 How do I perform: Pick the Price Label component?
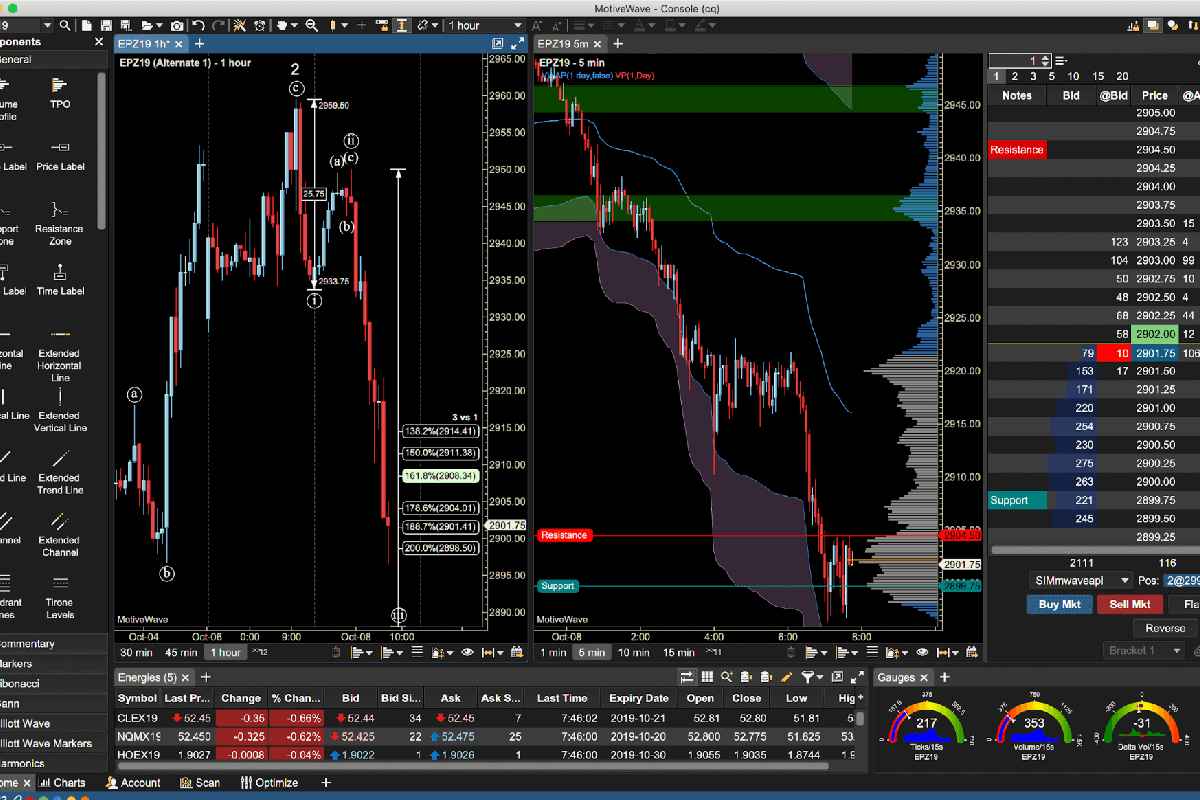tap(59, 155)
